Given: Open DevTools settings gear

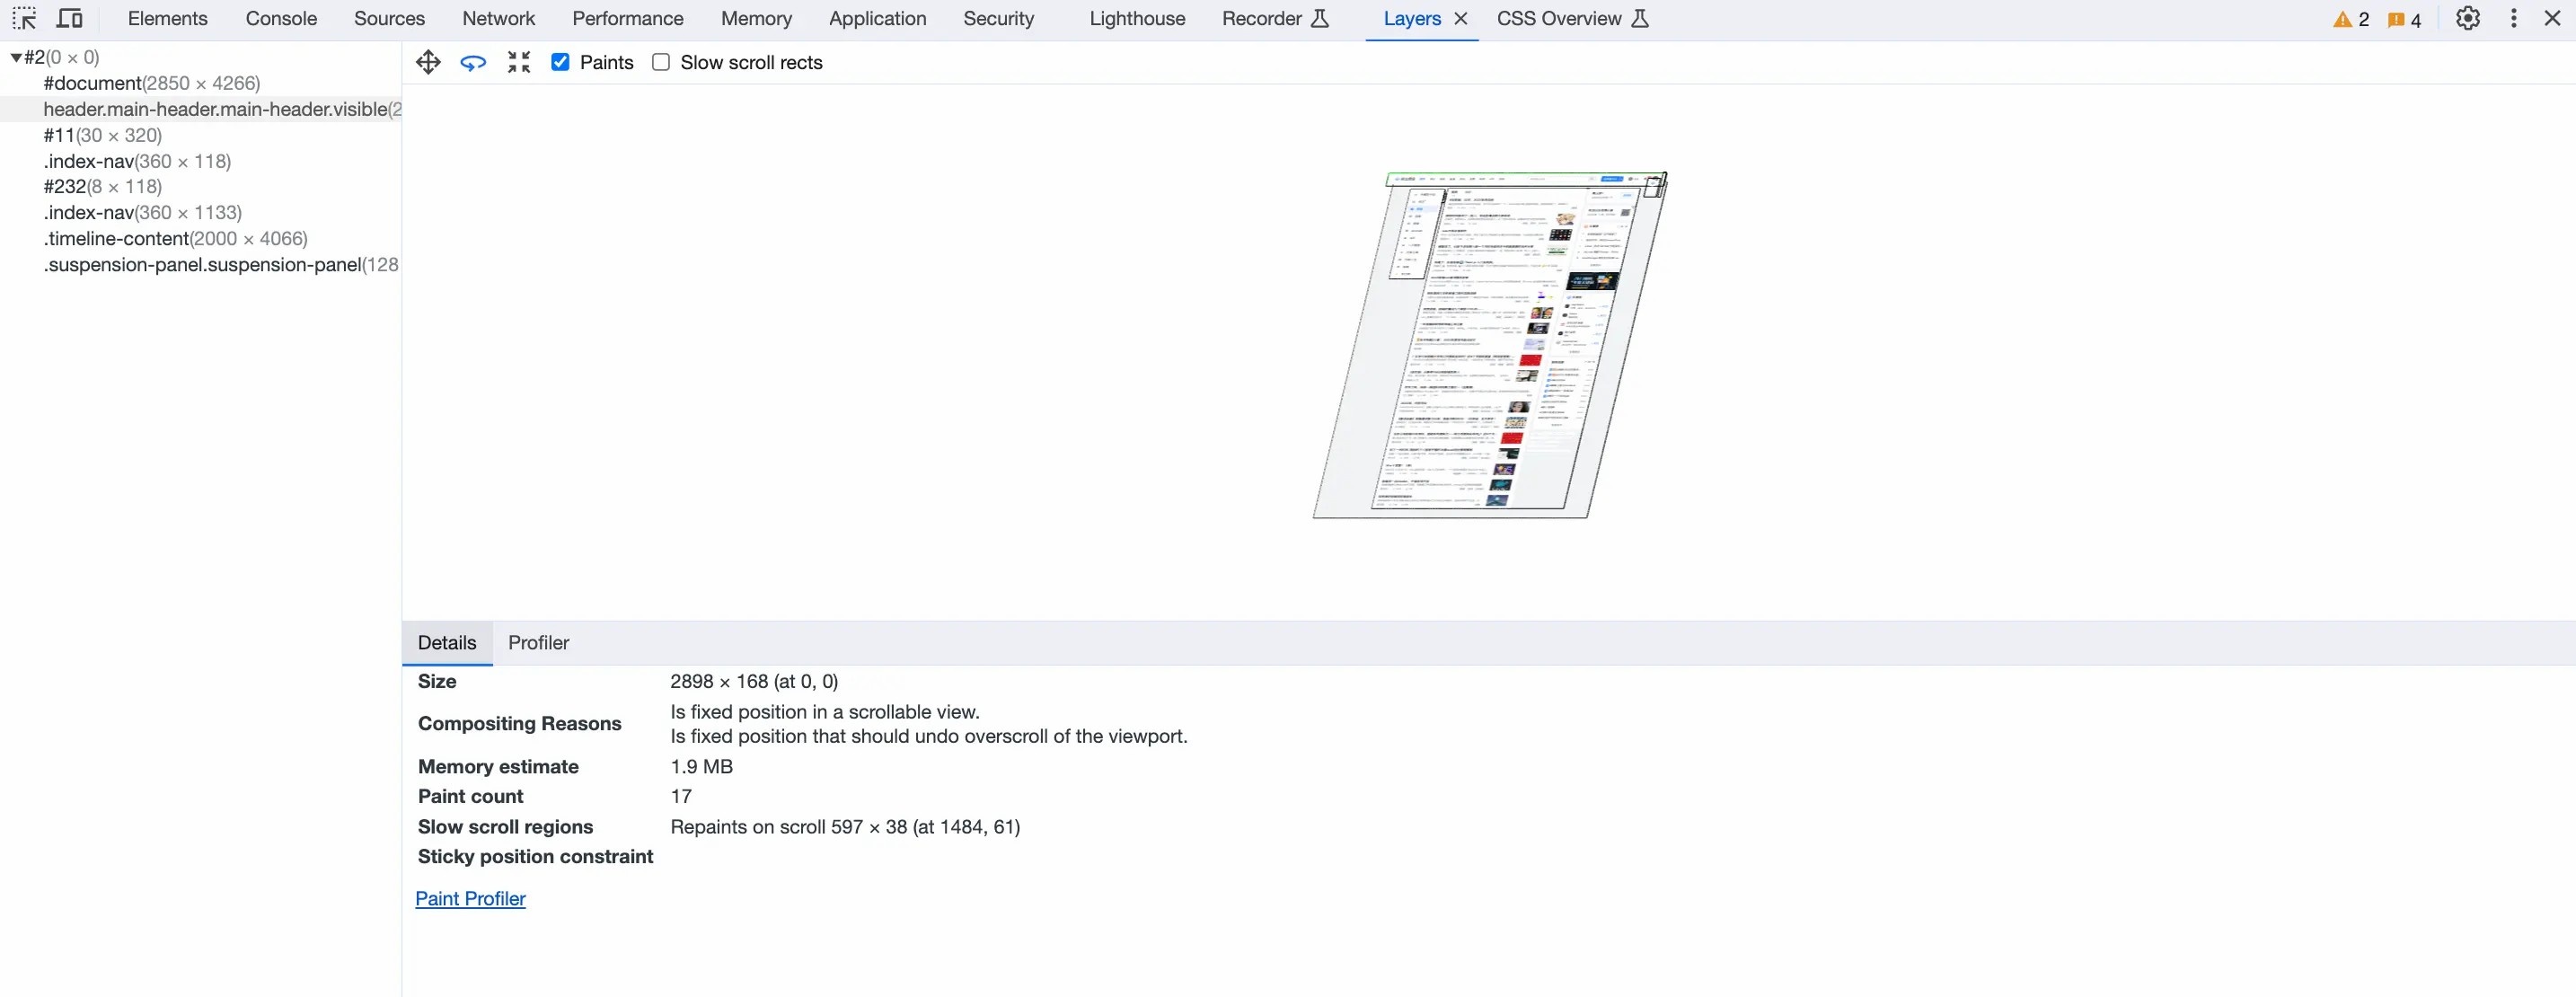Looking at the screenshot, I should (x=2467, y=18).
